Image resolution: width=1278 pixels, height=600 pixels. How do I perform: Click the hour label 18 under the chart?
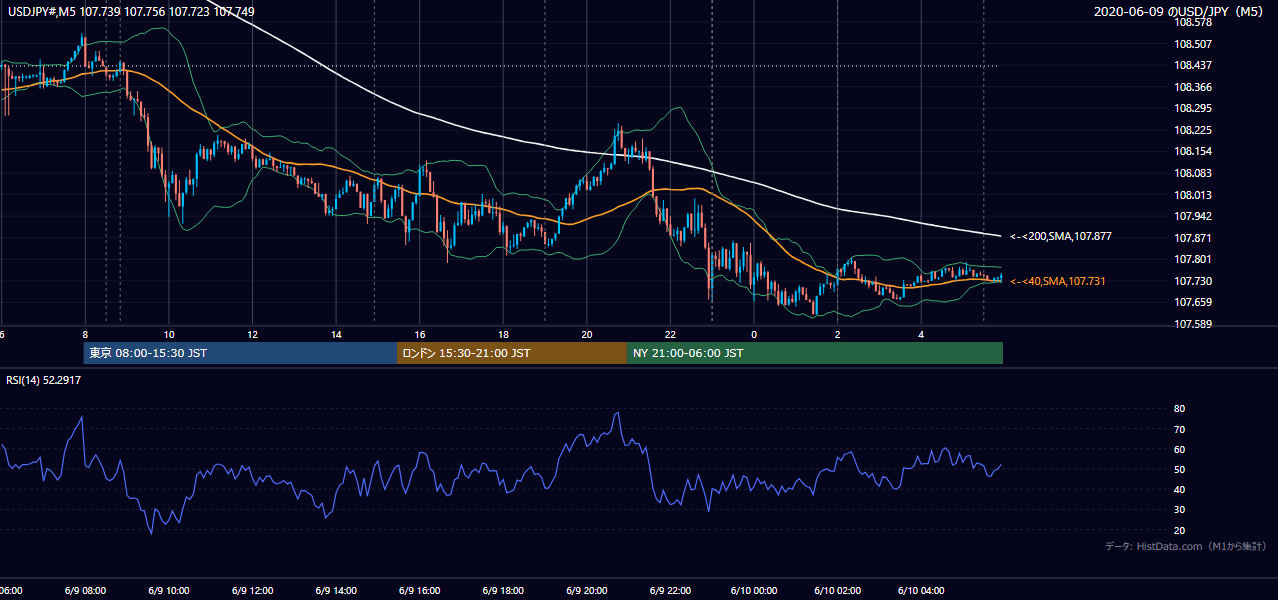(504, 335)
